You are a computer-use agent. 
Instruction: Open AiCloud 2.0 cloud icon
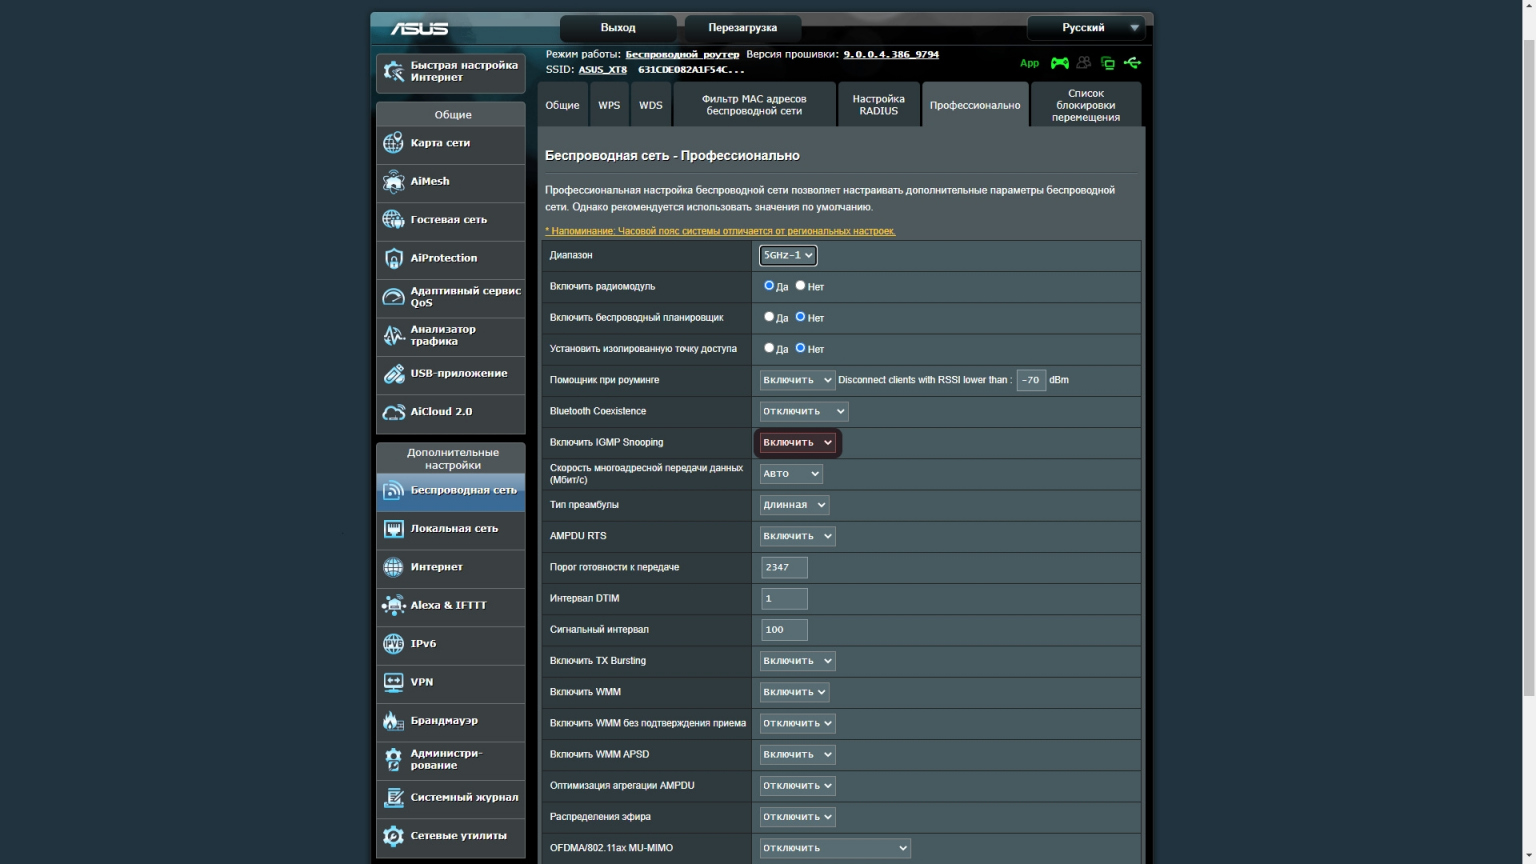pyautogui.click(x=394, y=412)
